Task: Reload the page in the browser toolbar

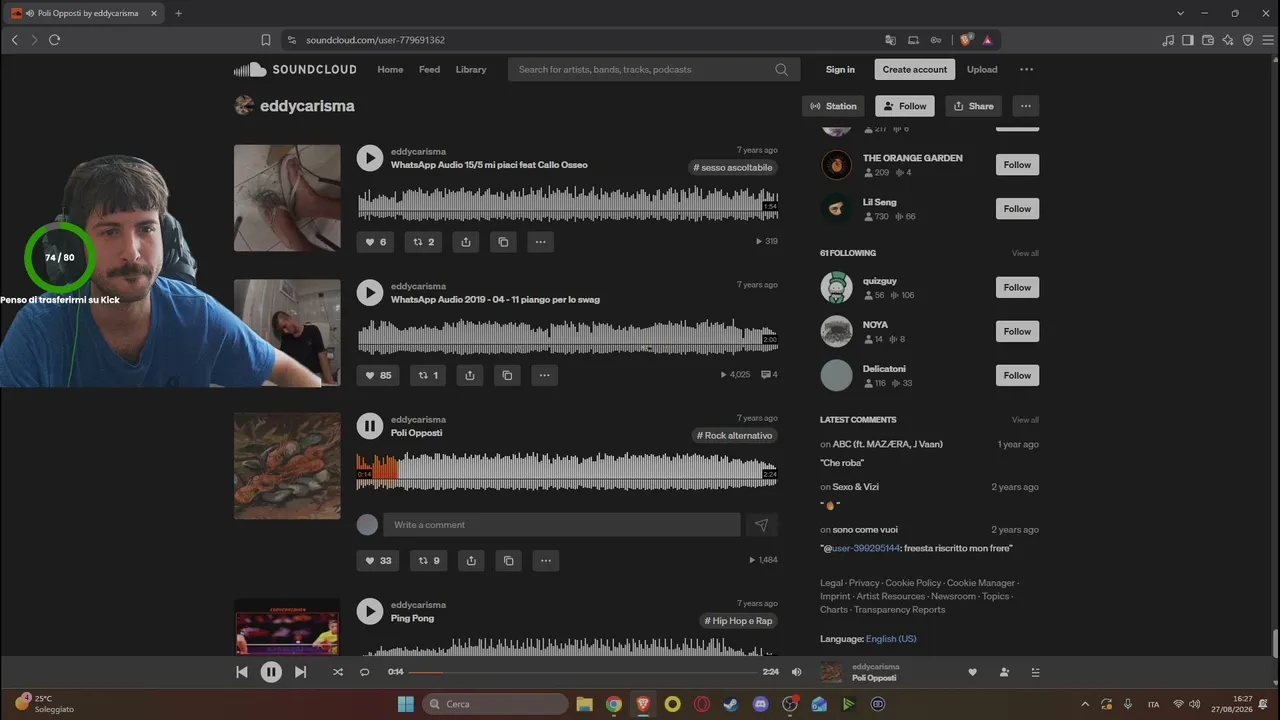Action: tap(54, 40)
